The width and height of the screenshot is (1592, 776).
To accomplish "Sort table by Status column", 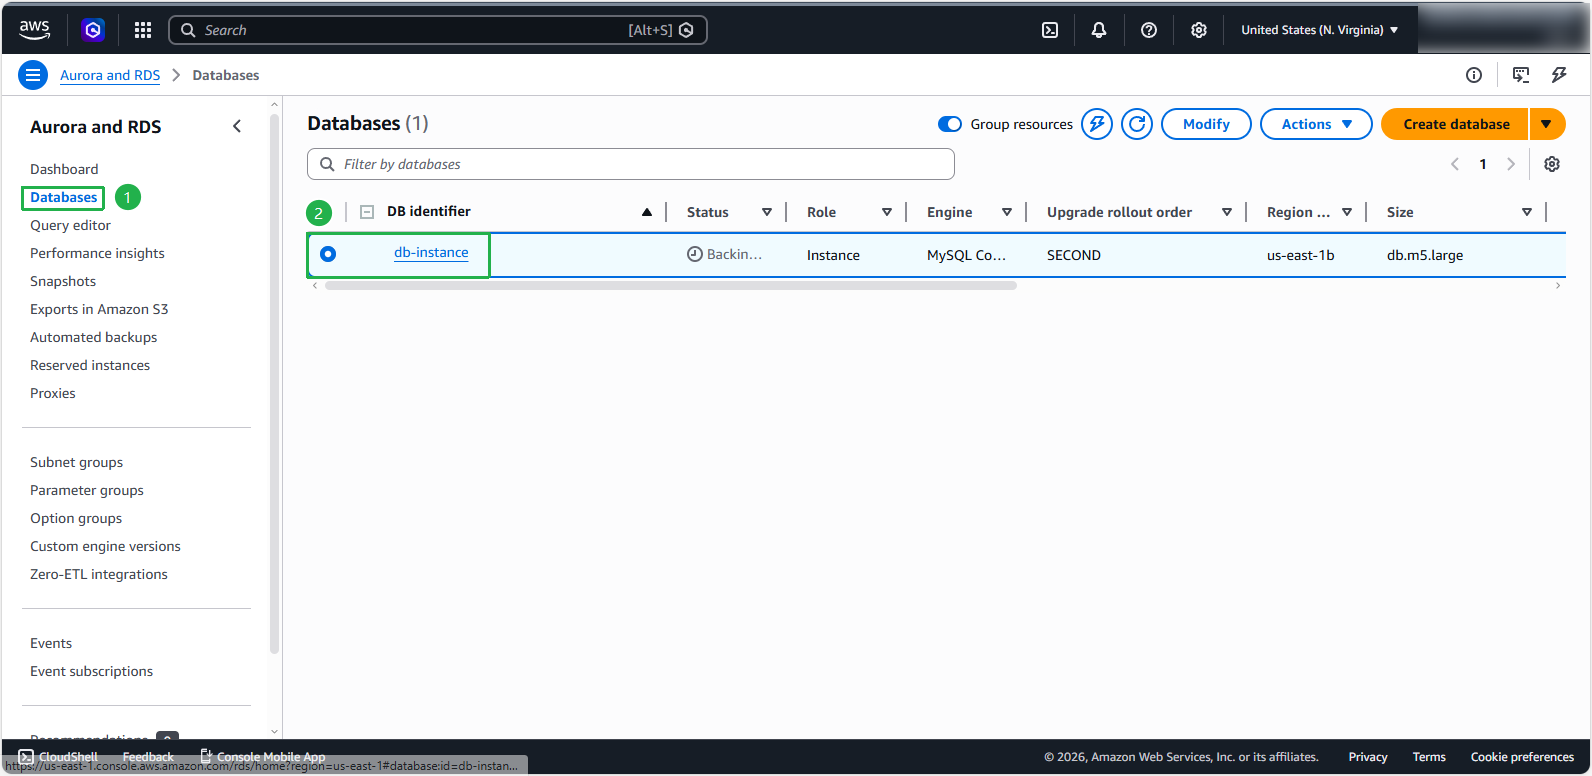I will tap(767, 212).
